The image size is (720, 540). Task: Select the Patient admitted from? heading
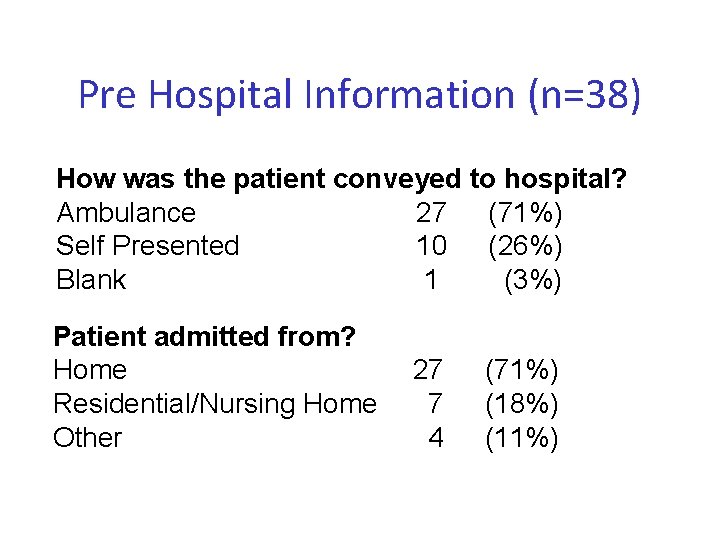coord(205,336)
